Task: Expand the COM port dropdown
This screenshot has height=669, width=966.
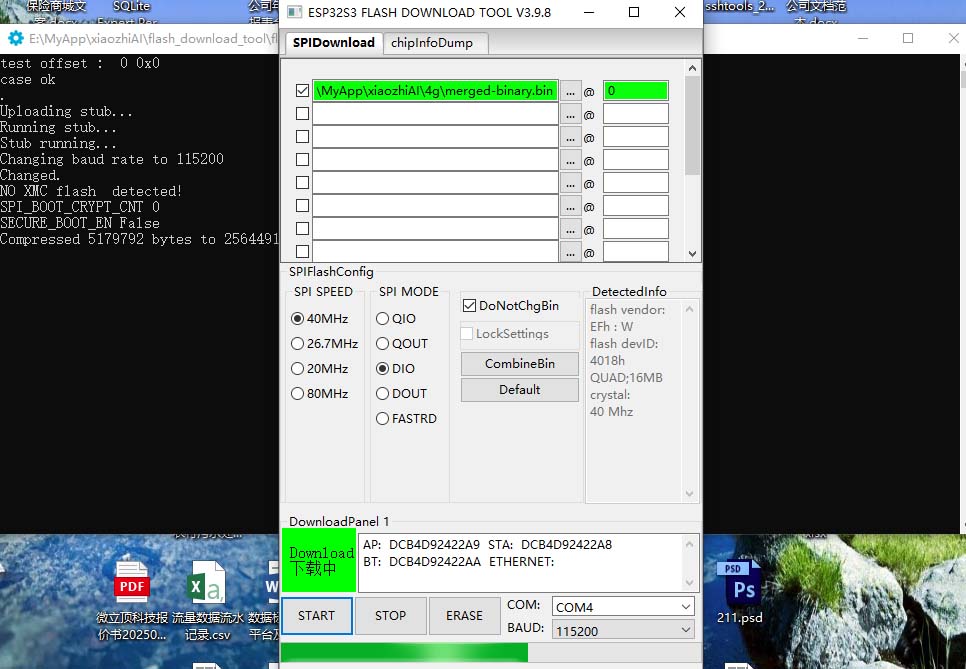Action: click(x=623, y=607)
